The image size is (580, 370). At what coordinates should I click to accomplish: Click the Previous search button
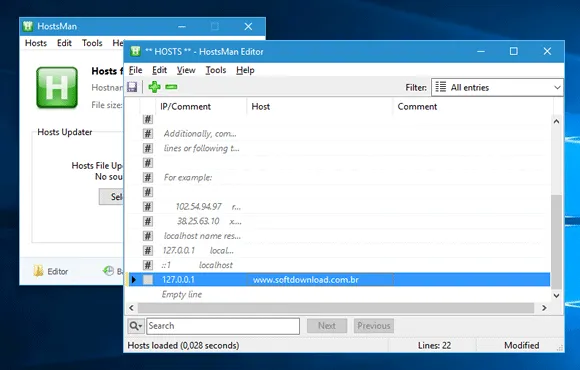coord(374,326)
